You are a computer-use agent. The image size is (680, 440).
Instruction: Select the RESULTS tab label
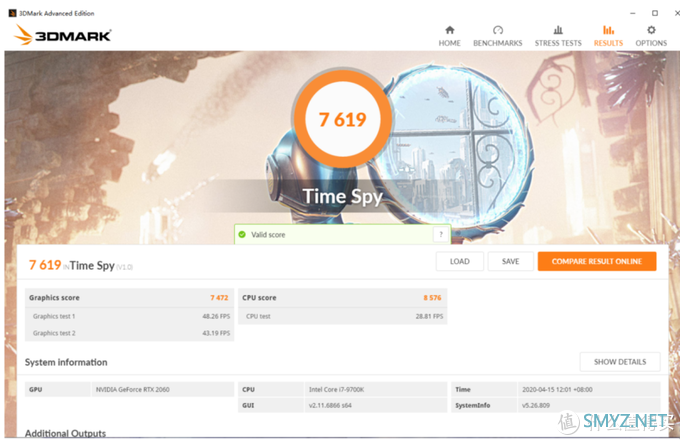(x=608, y=43)
